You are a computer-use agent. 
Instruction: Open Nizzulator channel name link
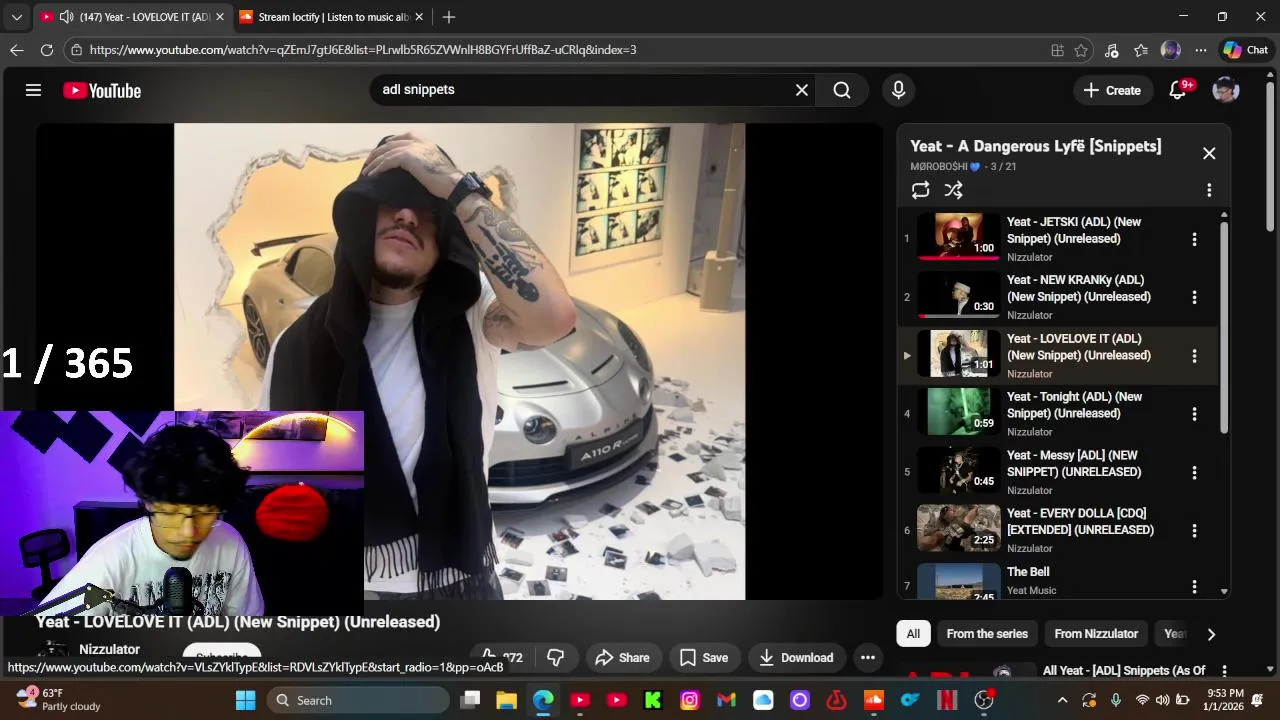point(109,649)
